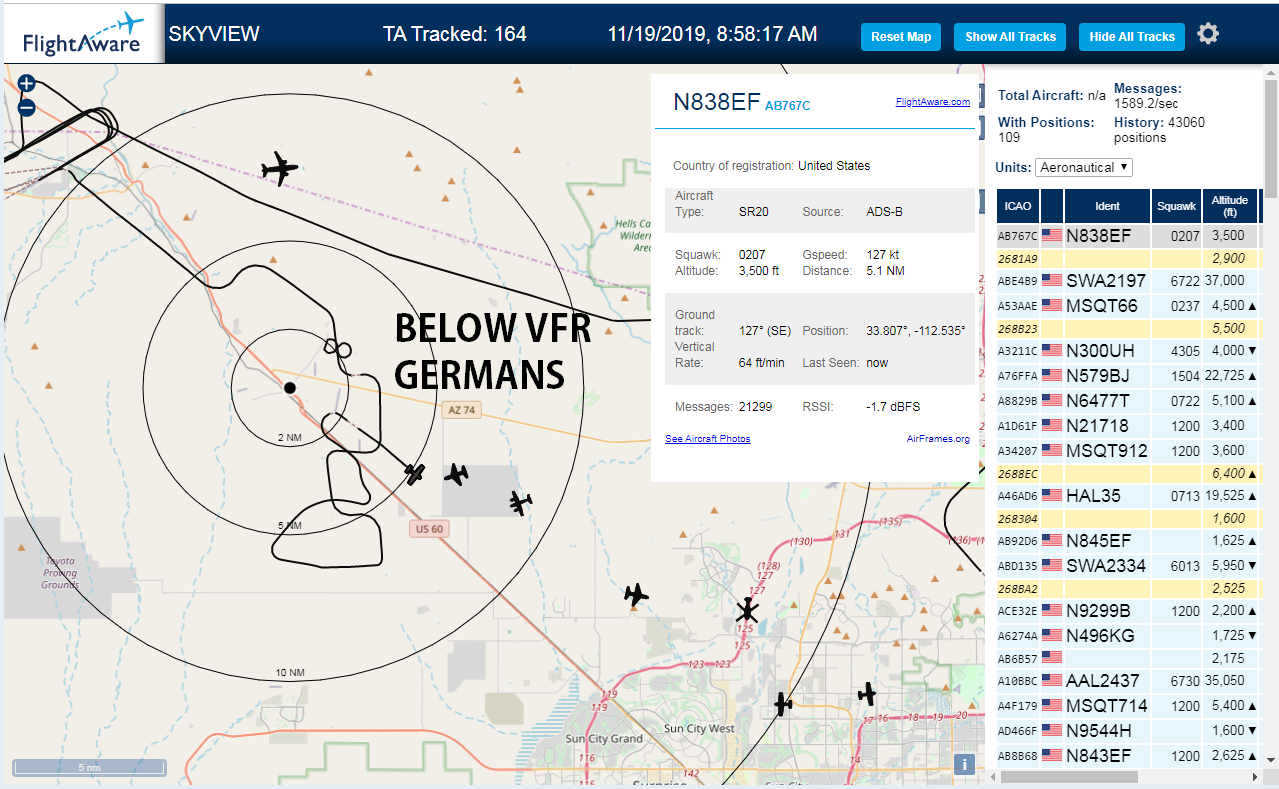Select the aircraft icon nearest the Hells Canyon label
This screenshot has height=789, width=1279.
pos(280,168)
